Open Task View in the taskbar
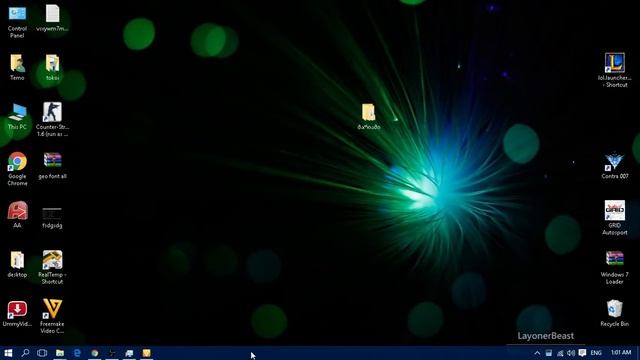This screenshot has width=640, height=360. coord(42,353)
